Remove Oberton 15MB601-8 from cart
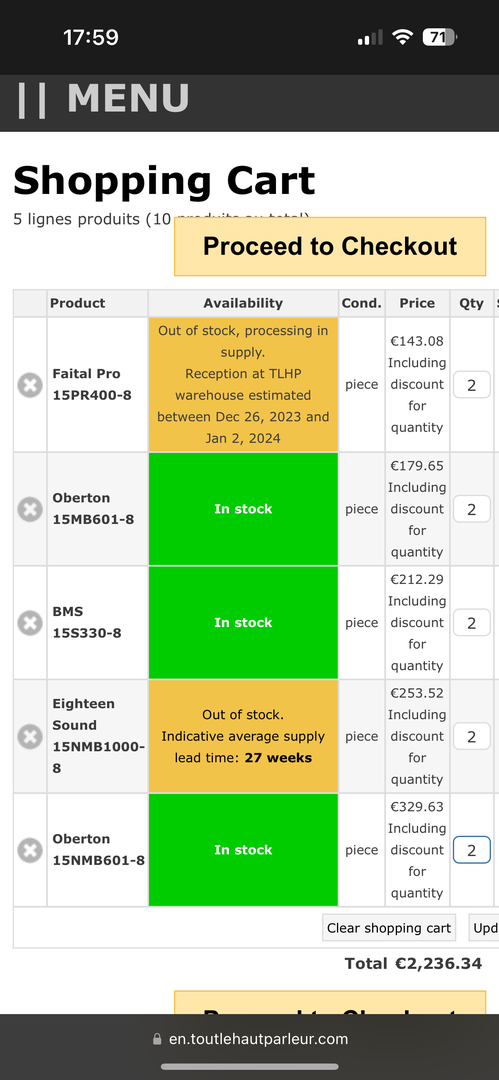This screenshot has height=1080, width=499. tap(30, 509)
